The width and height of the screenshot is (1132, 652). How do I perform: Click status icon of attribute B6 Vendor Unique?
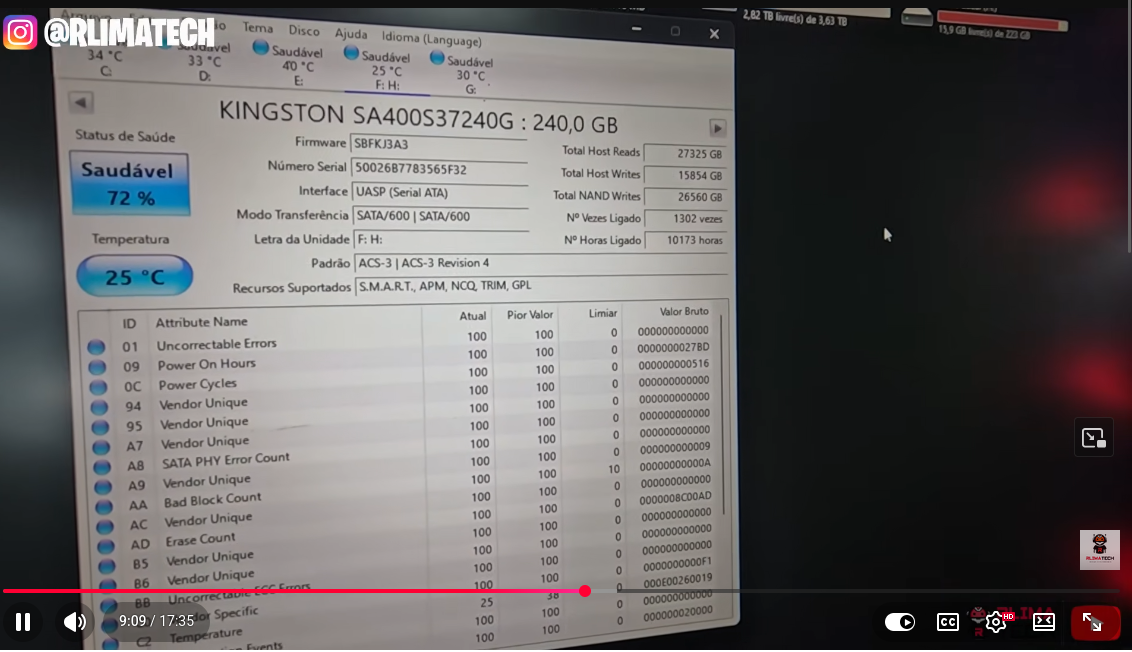pyautogui.click(x=108, y=583)
